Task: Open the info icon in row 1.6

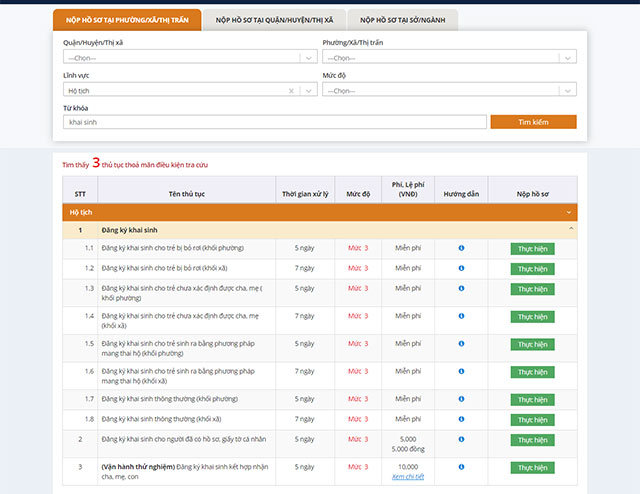Action: click(x=461, y=371)
